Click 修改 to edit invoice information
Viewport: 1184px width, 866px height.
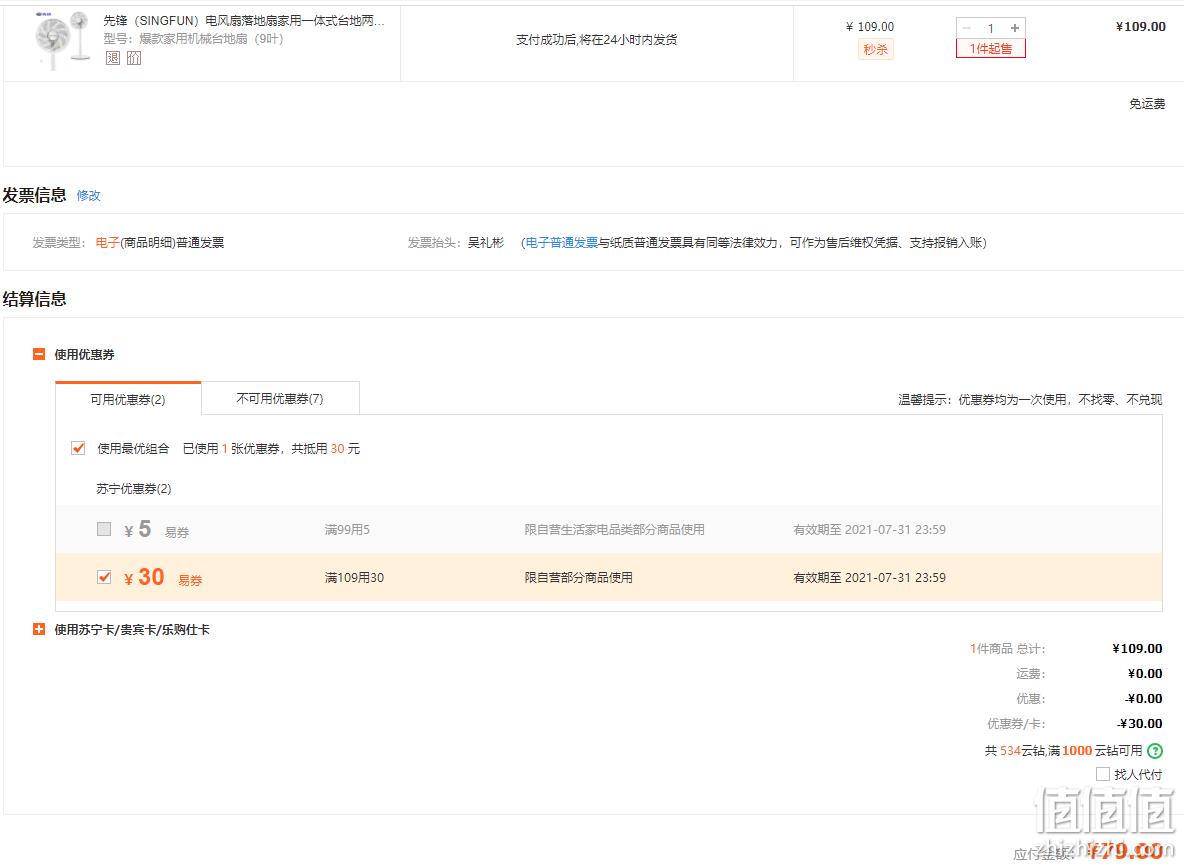click(88, 196)
